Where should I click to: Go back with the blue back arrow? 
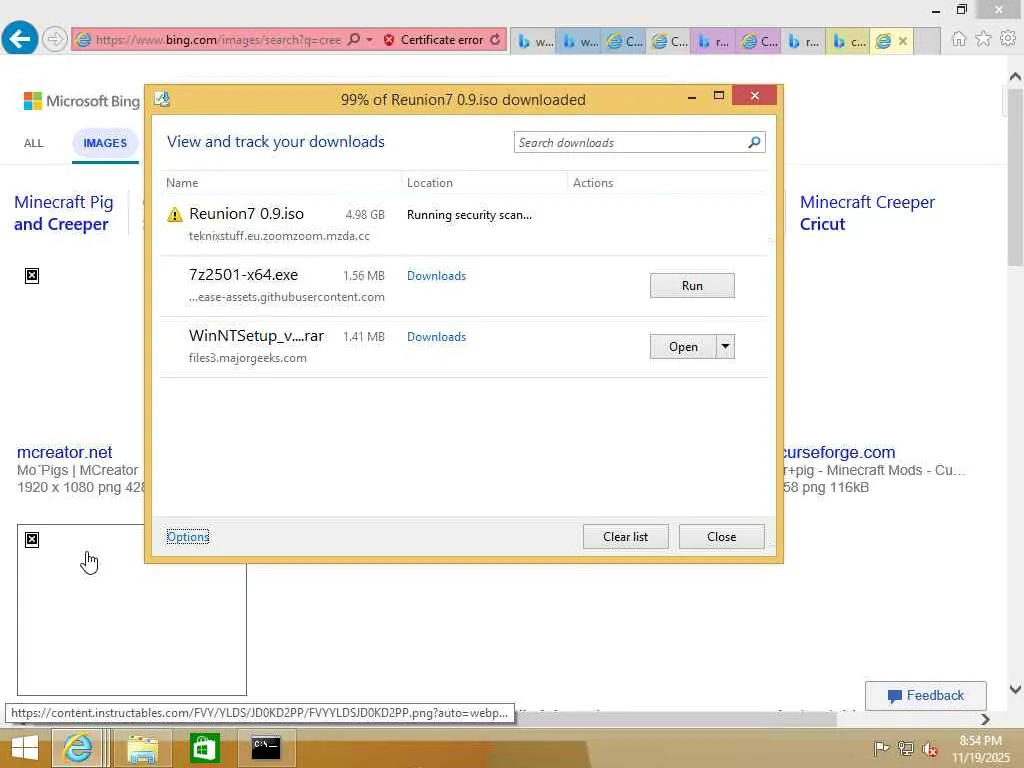pos(19,38)
